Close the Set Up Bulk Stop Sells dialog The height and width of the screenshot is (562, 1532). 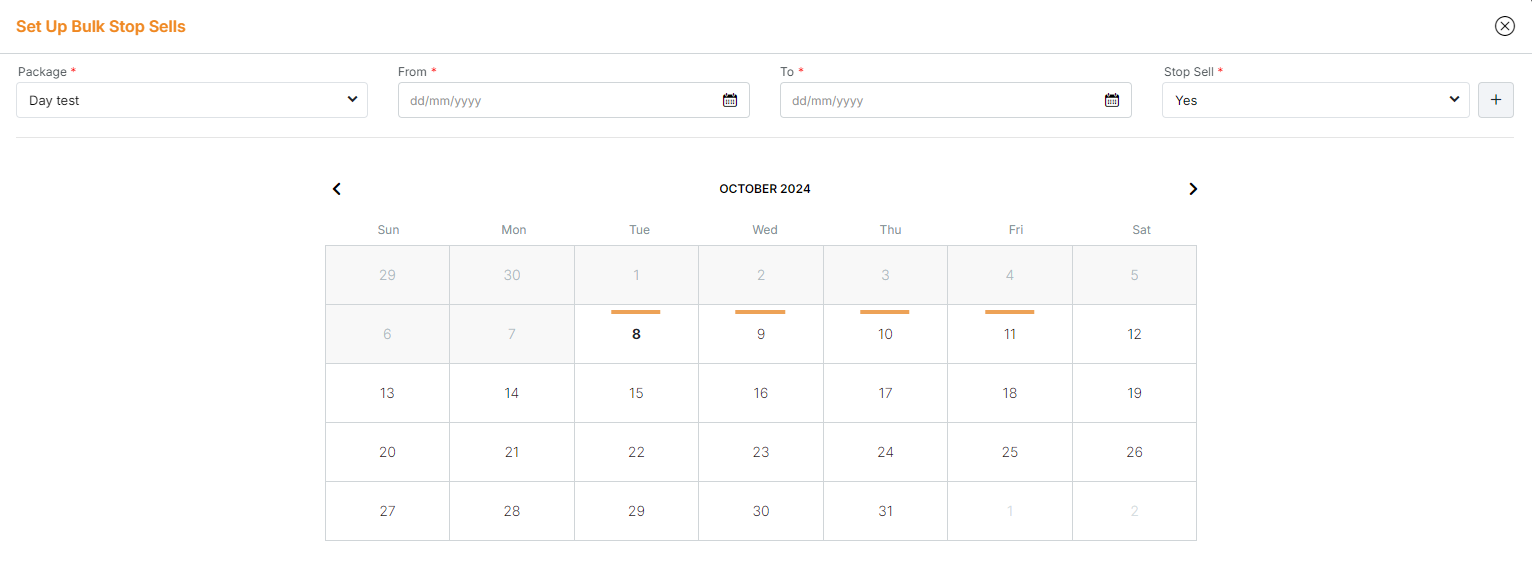coord(1505,26)
